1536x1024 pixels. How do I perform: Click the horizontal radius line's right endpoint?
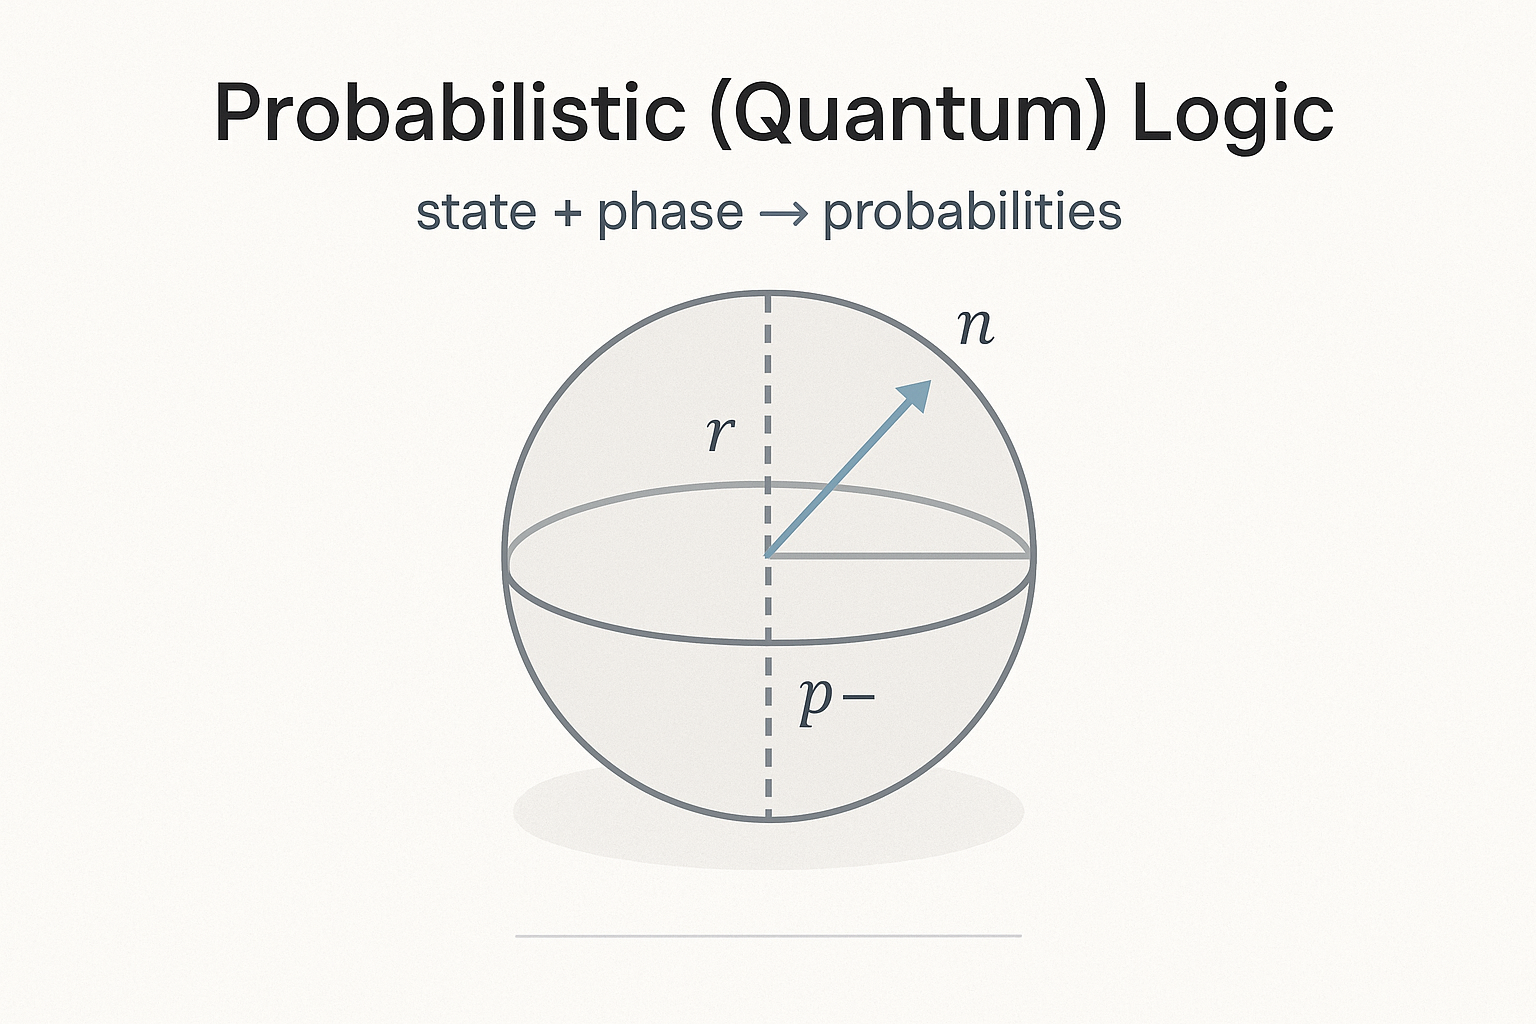click(1030, 555)
